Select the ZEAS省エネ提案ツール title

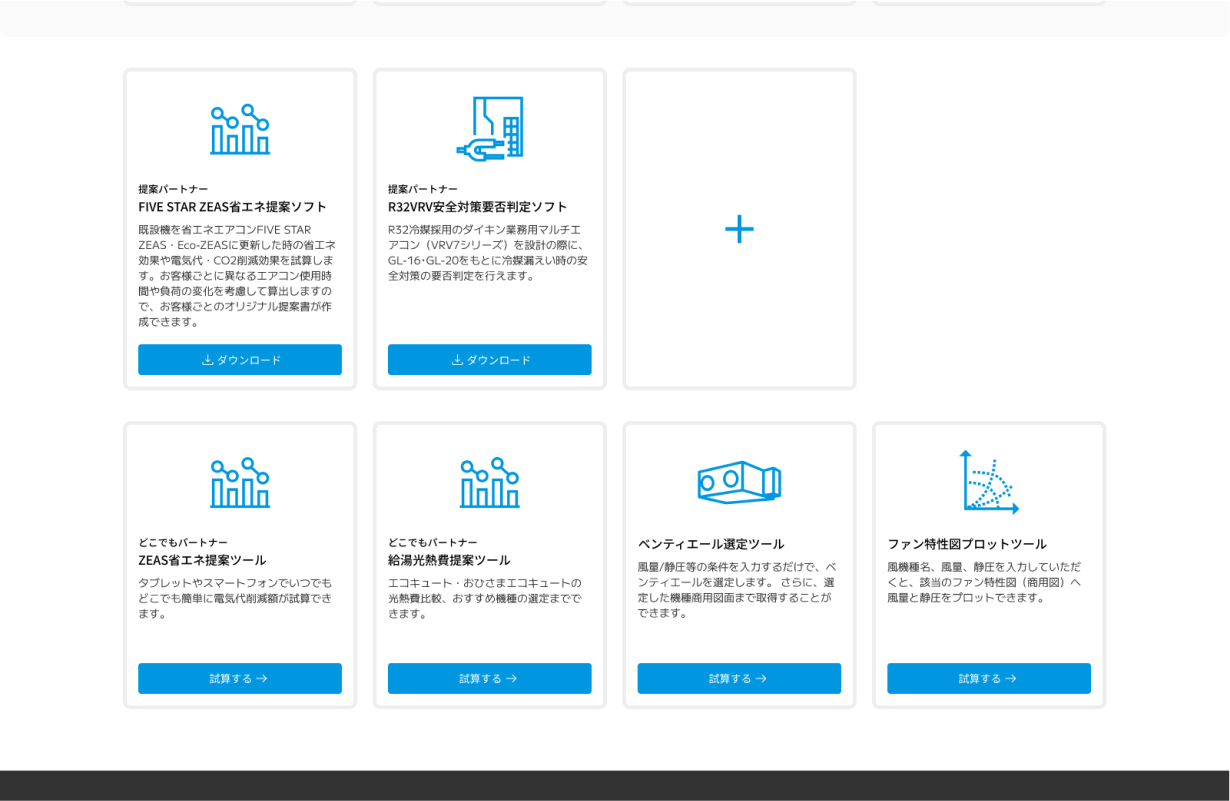coord(202,560)
